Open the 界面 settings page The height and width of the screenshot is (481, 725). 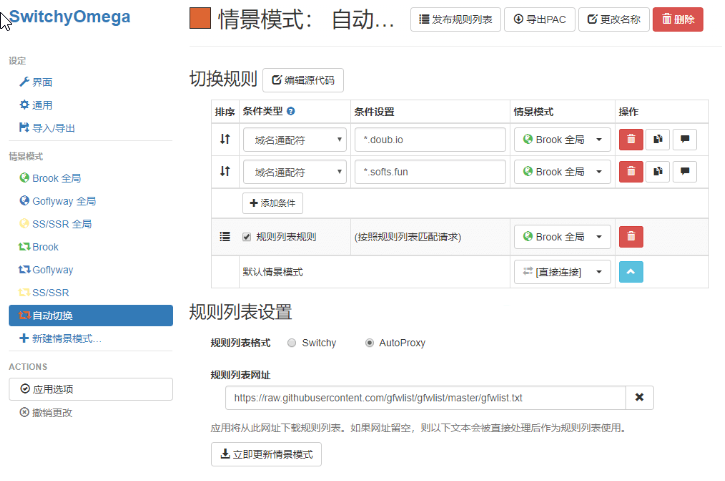coord(36,82)
